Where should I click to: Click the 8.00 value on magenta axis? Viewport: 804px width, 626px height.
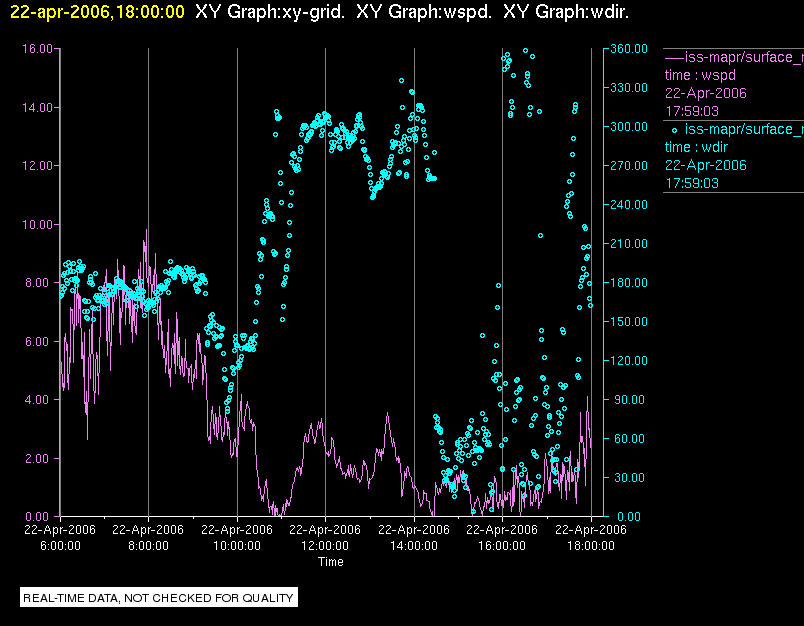pyautogui.click(x=39, y=282)
